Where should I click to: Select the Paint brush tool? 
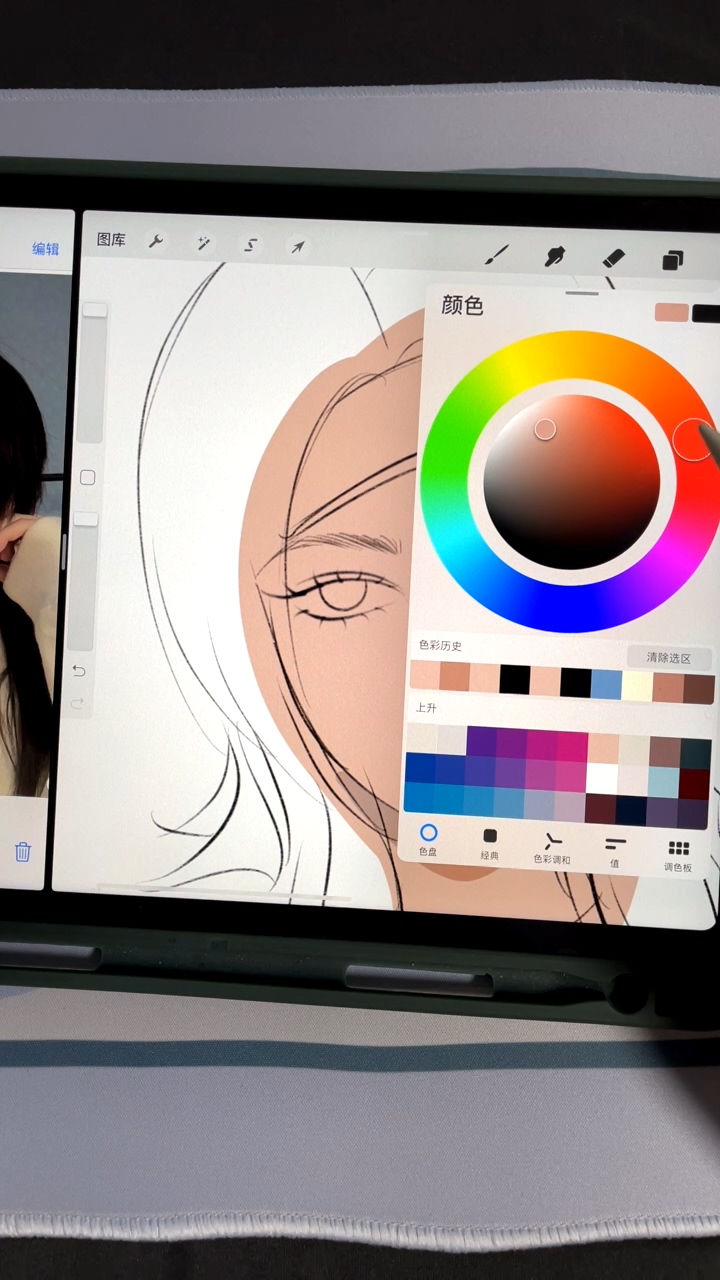(x=496, y=256)
